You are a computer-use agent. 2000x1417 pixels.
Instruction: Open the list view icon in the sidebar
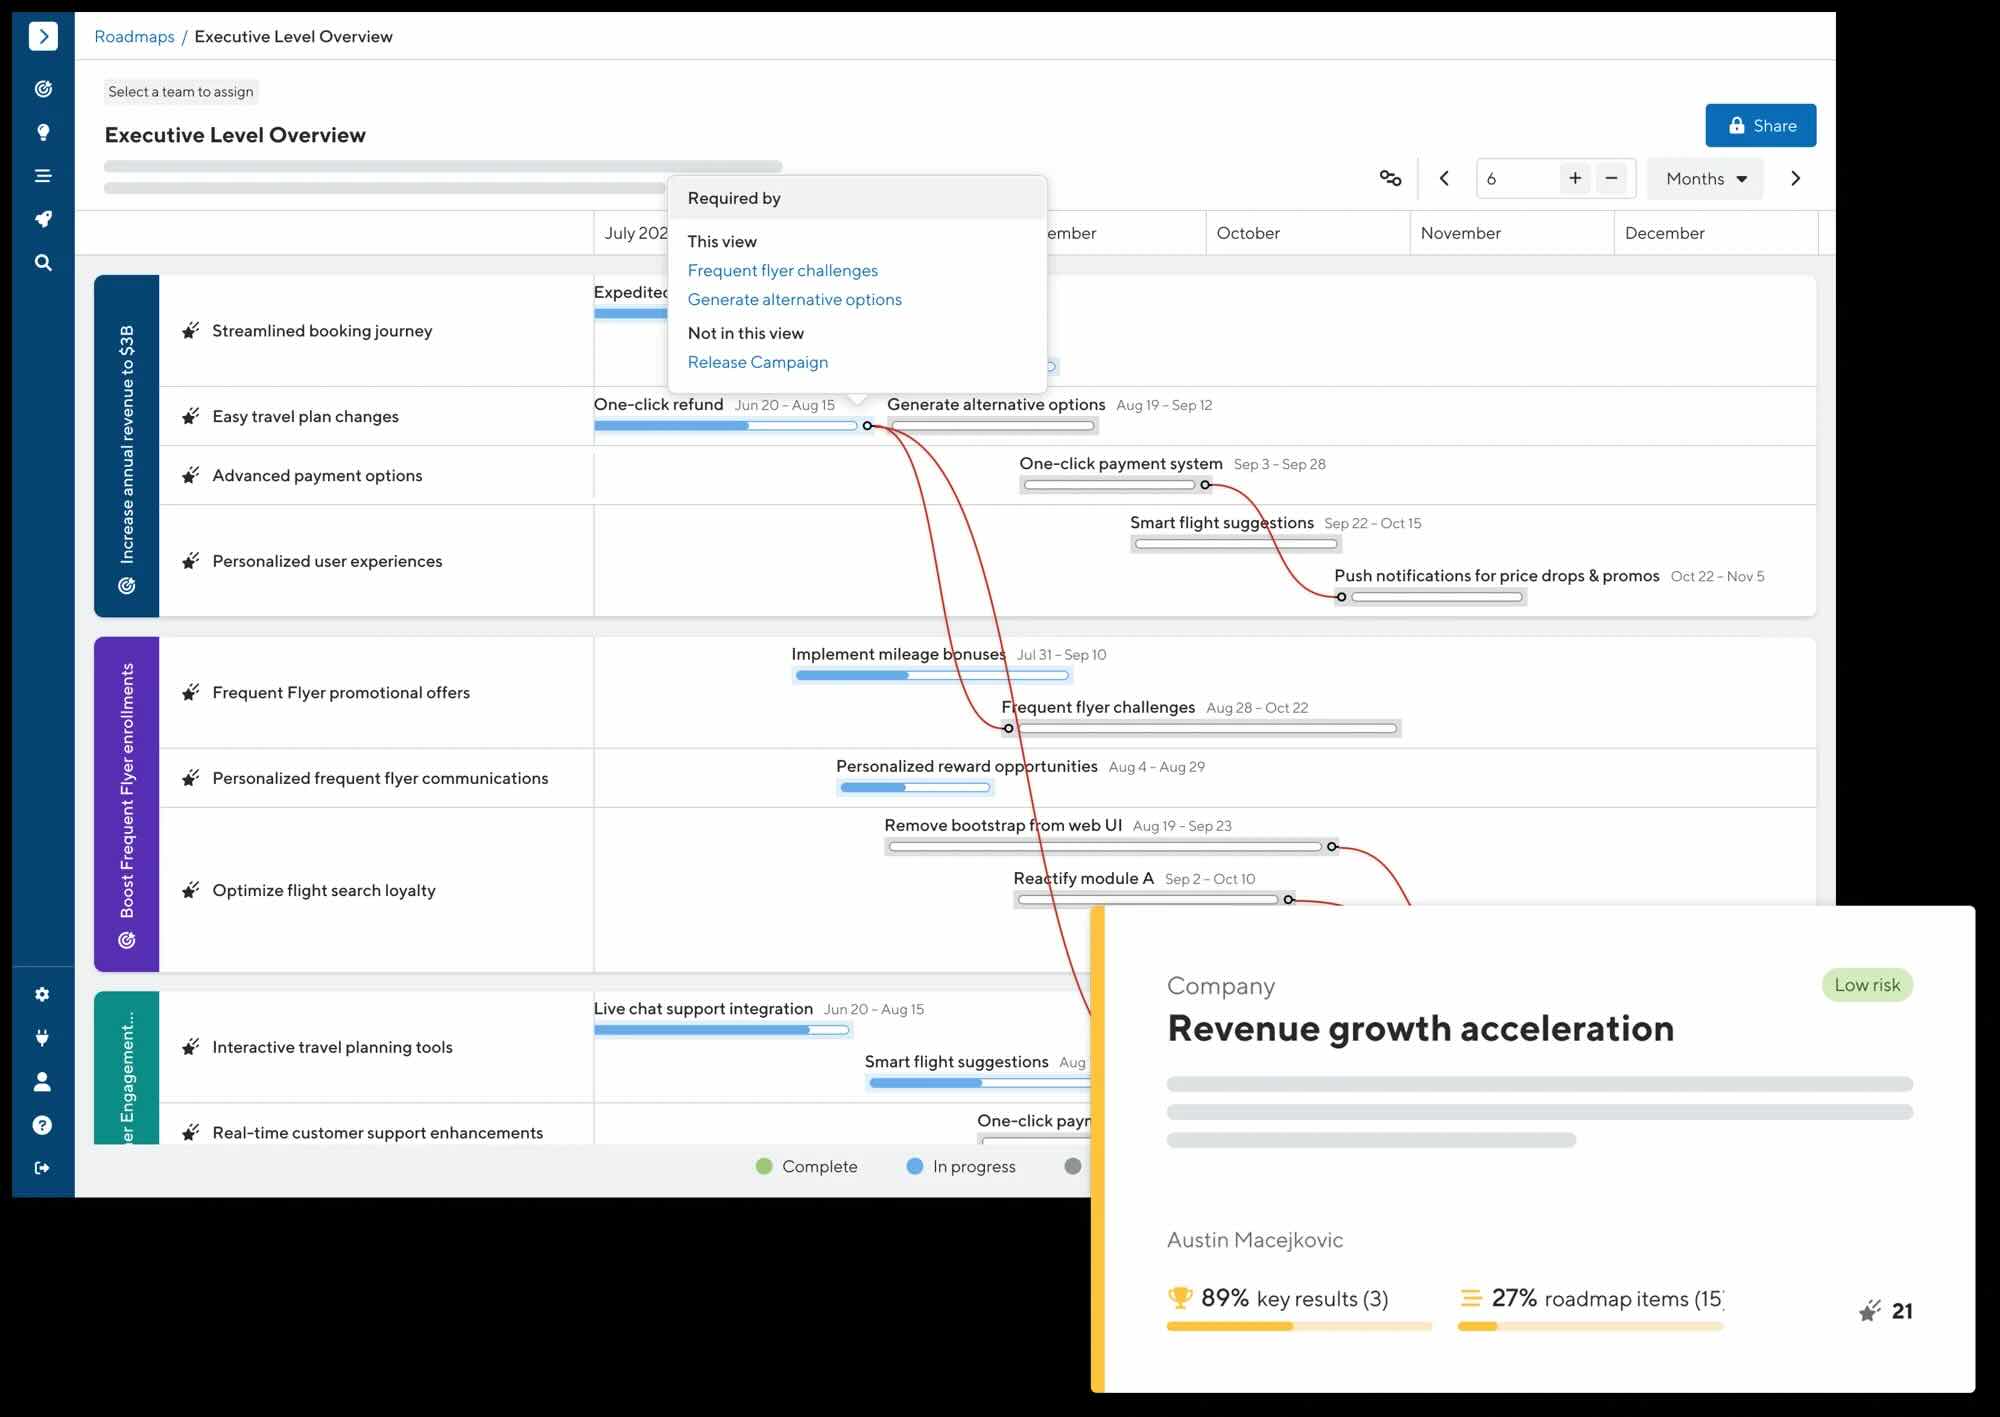point(43,176)
